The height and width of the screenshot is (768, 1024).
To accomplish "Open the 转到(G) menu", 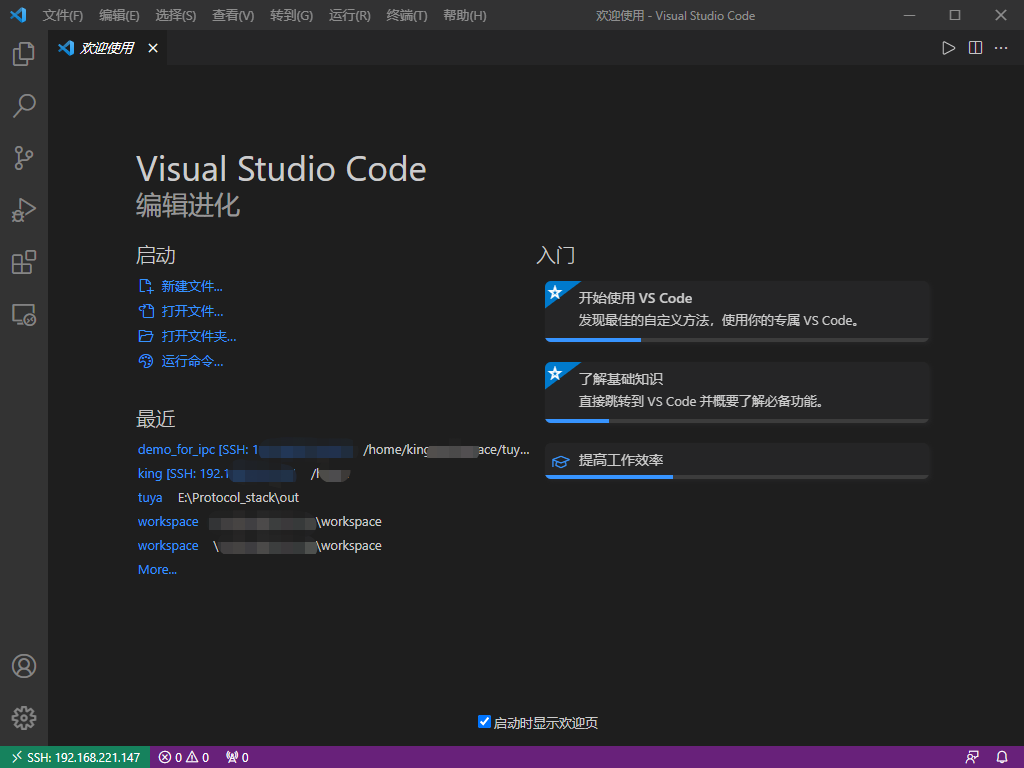I will point(291,15).
